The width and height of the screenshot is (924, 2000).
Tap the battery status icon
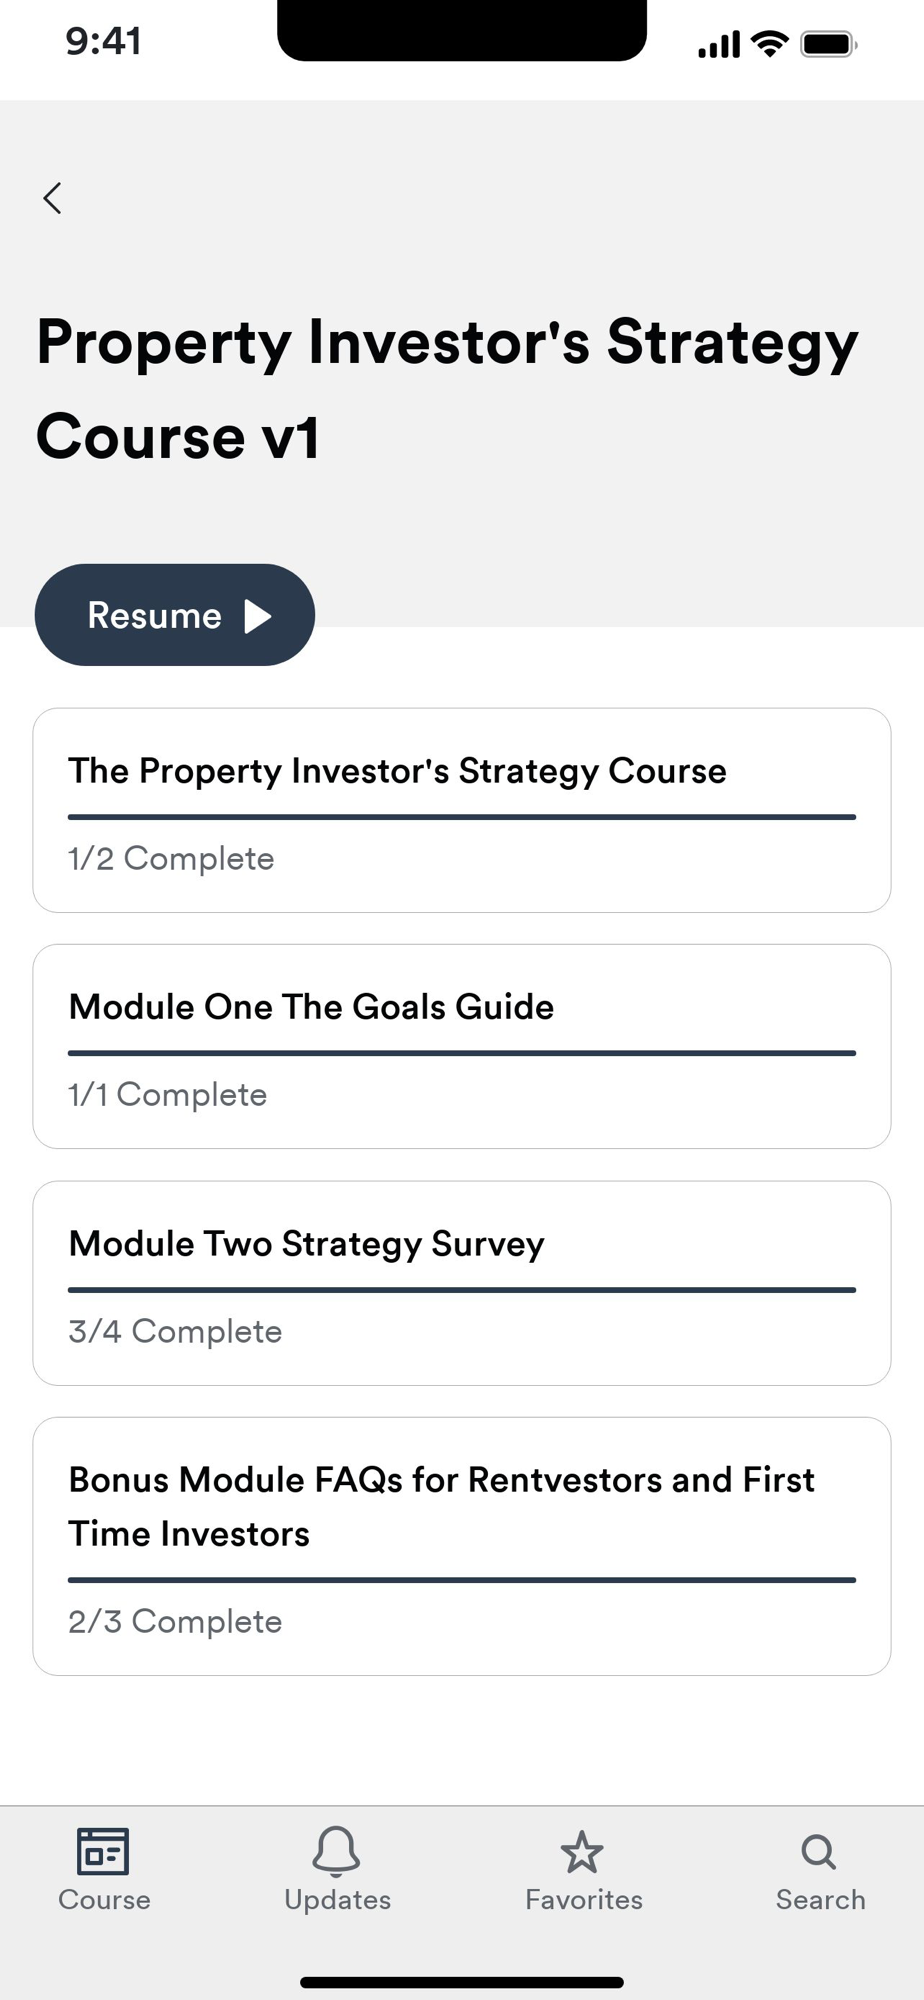828,44
